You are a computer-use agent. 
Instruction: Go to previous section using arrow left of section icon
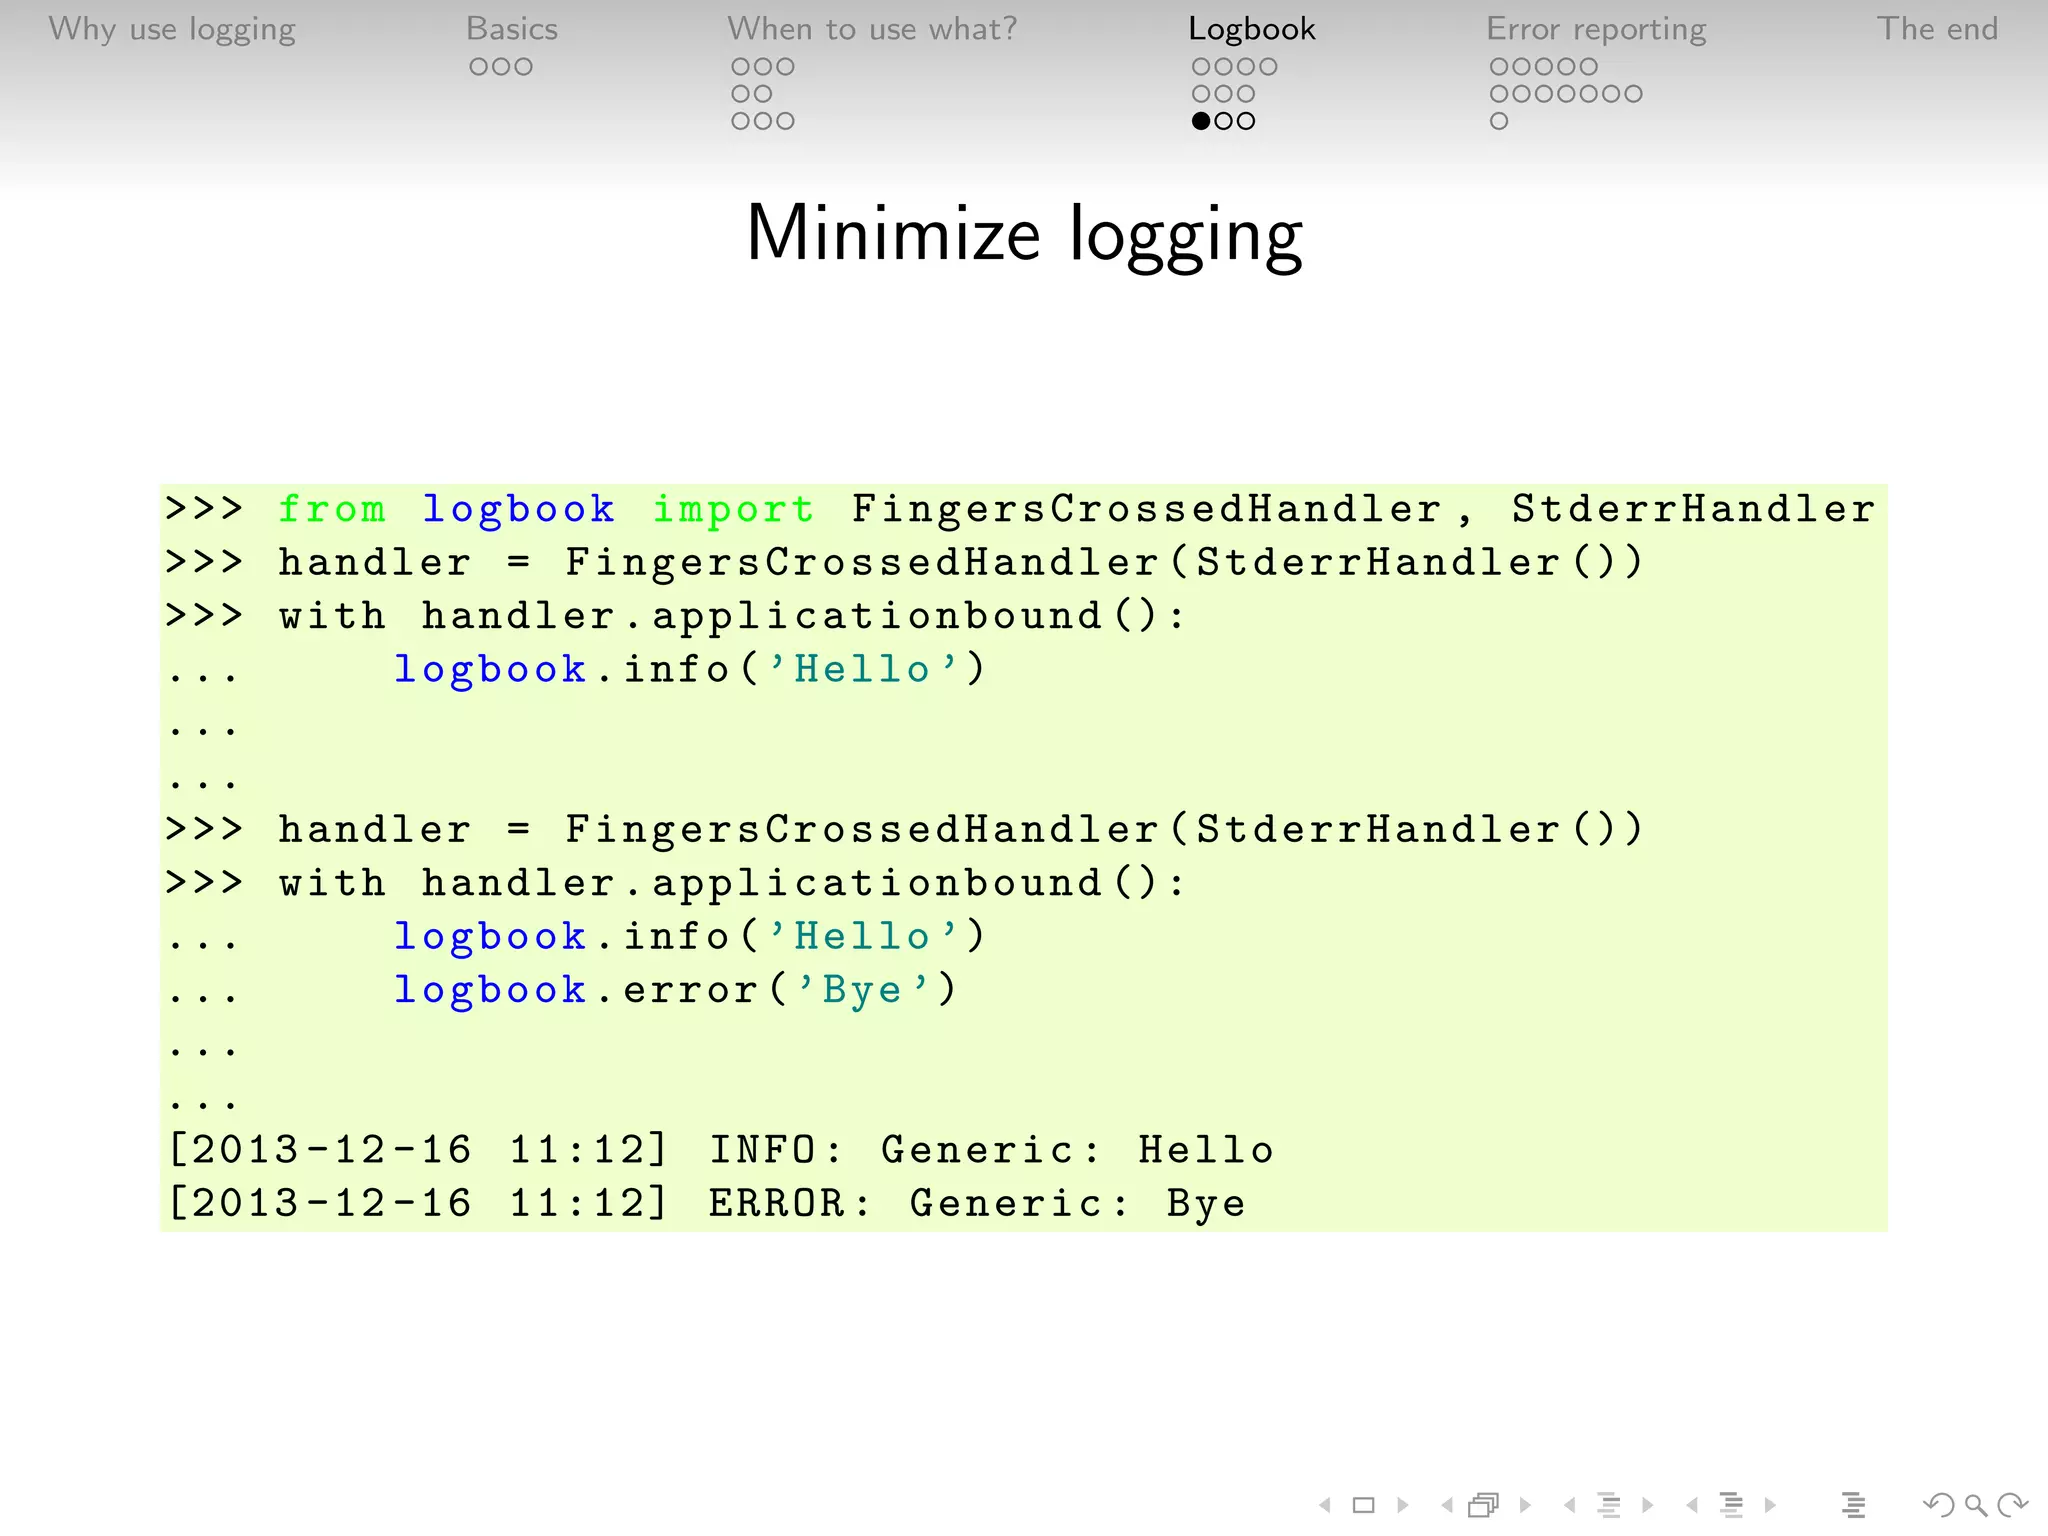1692,1504
